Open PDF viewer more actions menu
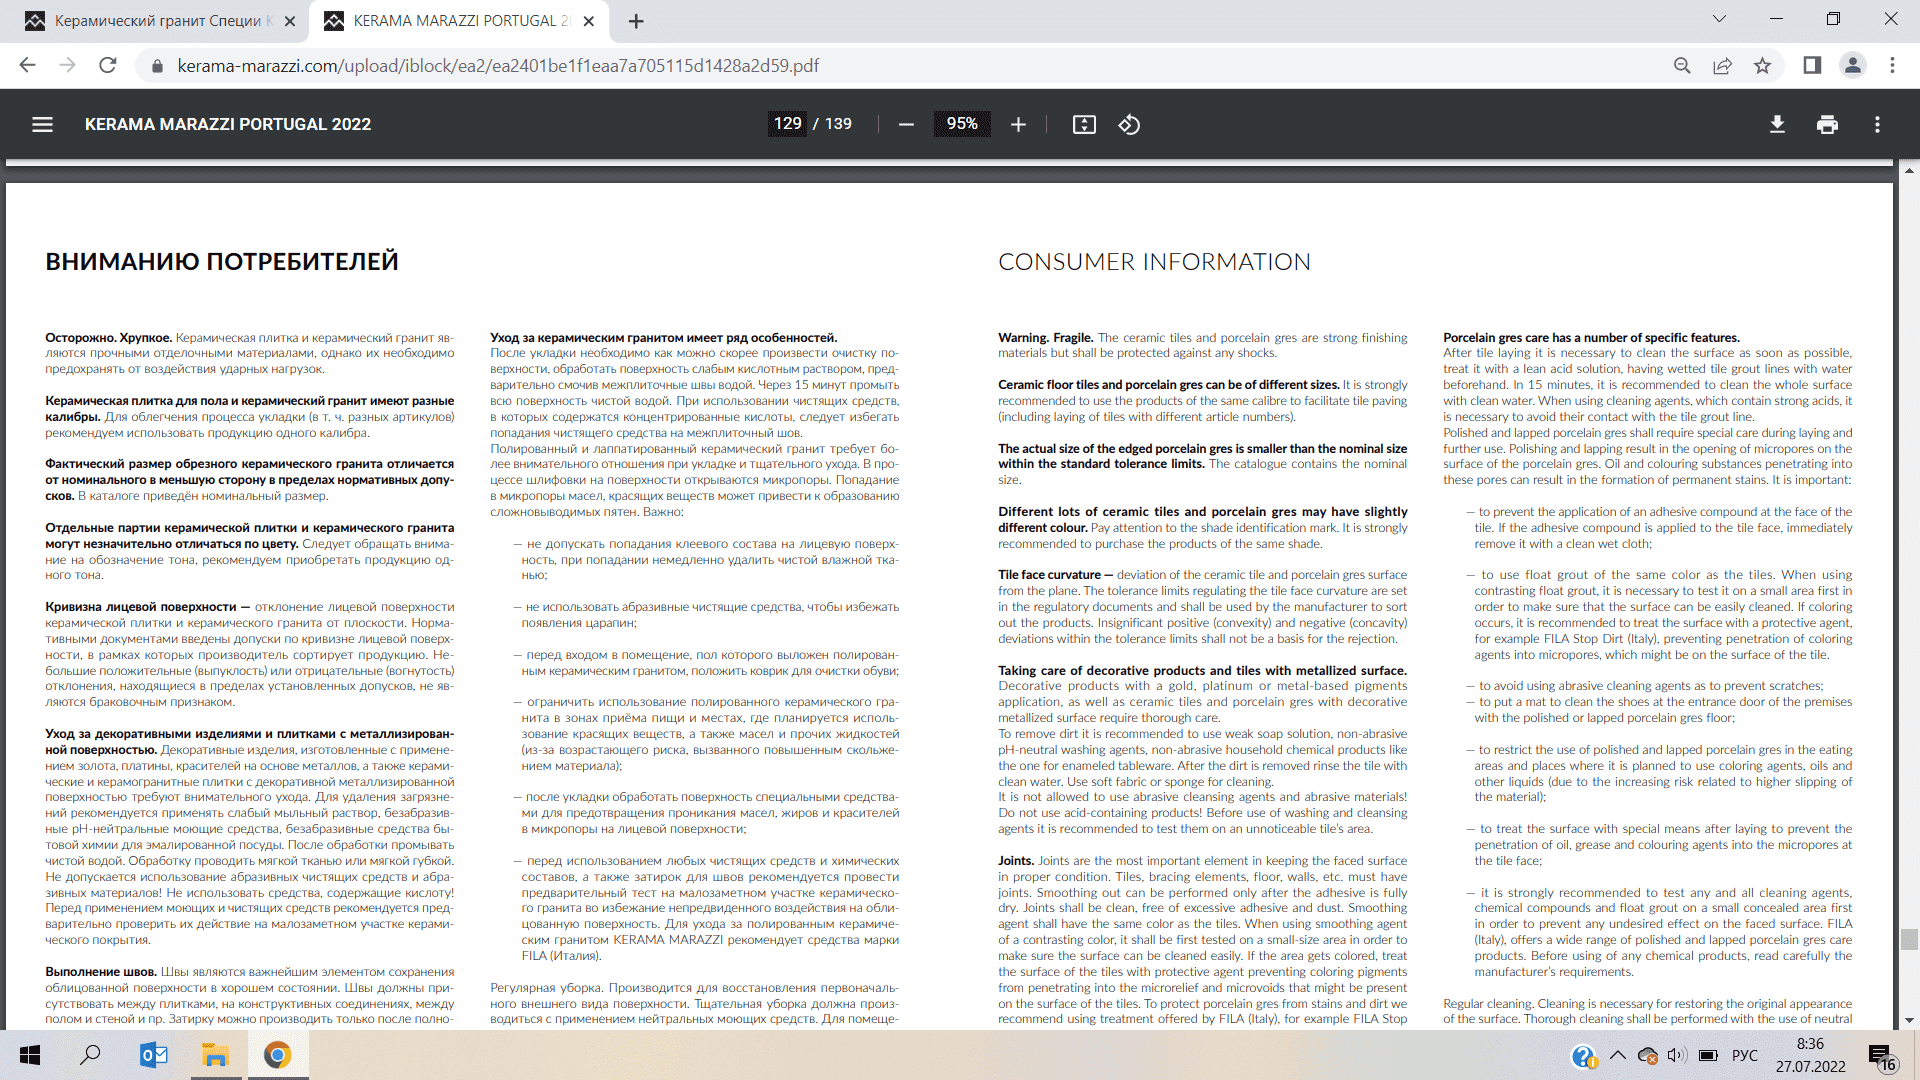The image size is (1920, 1080). click(1877, 124)
